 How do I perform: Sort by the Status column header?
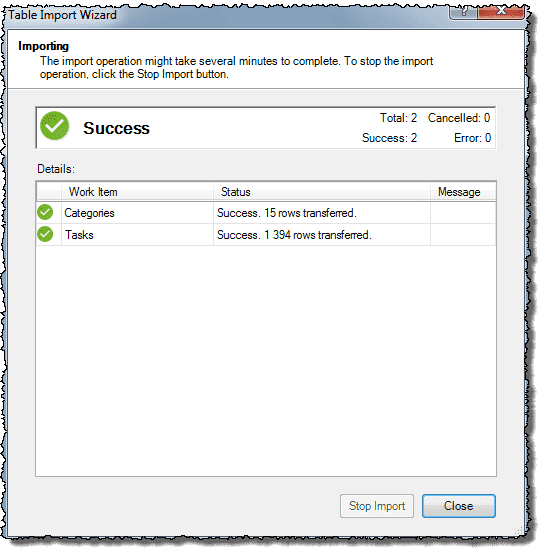tap(322, 193)
